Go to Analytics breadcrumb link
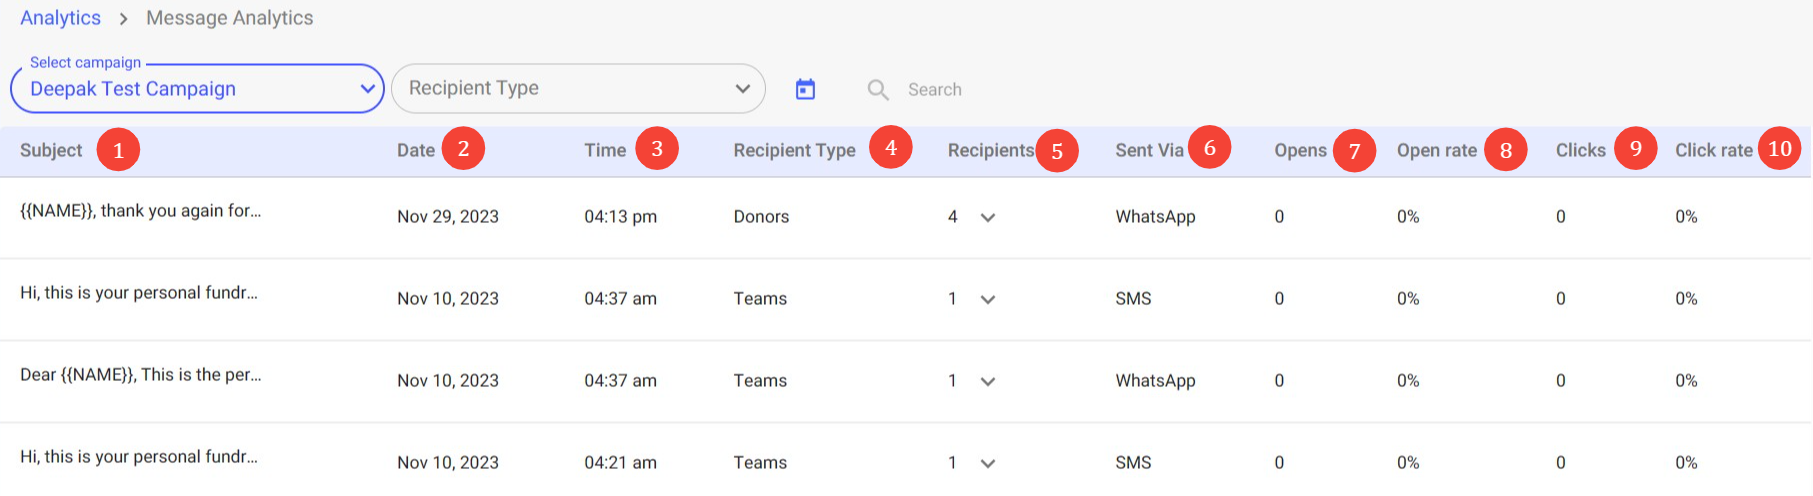Viewport: 1813px width, 496px height. pos(60,18)
